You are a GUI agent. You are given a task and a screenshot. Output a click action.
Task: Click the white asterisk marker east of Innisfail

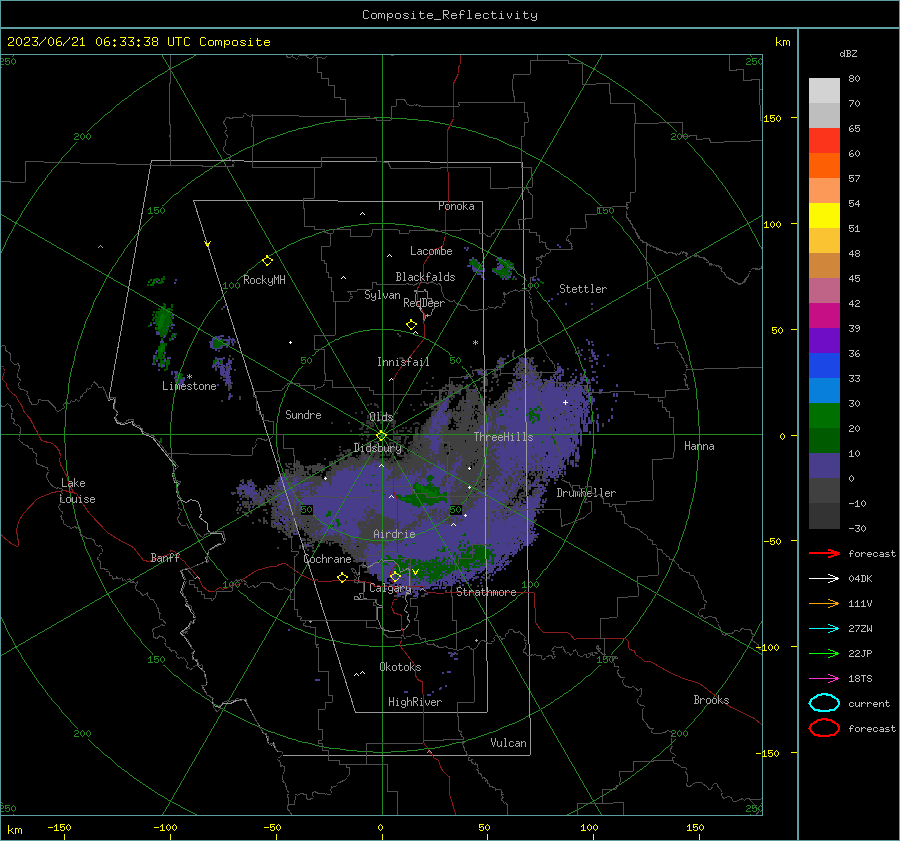pos(475,343)
